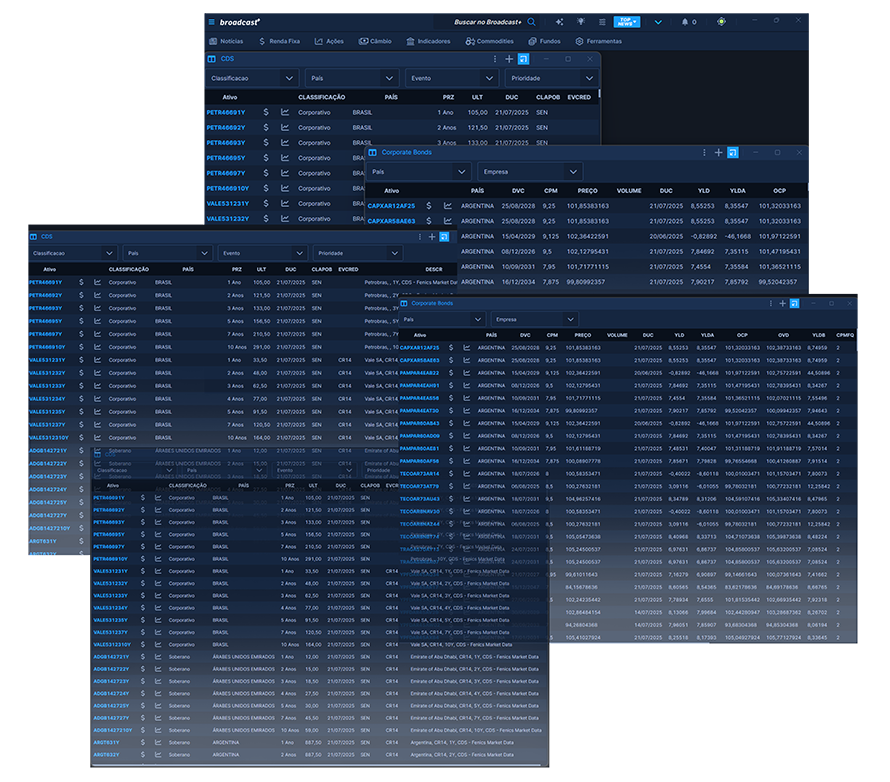Open the Commodities menu
890x782 pixels.
489,41
